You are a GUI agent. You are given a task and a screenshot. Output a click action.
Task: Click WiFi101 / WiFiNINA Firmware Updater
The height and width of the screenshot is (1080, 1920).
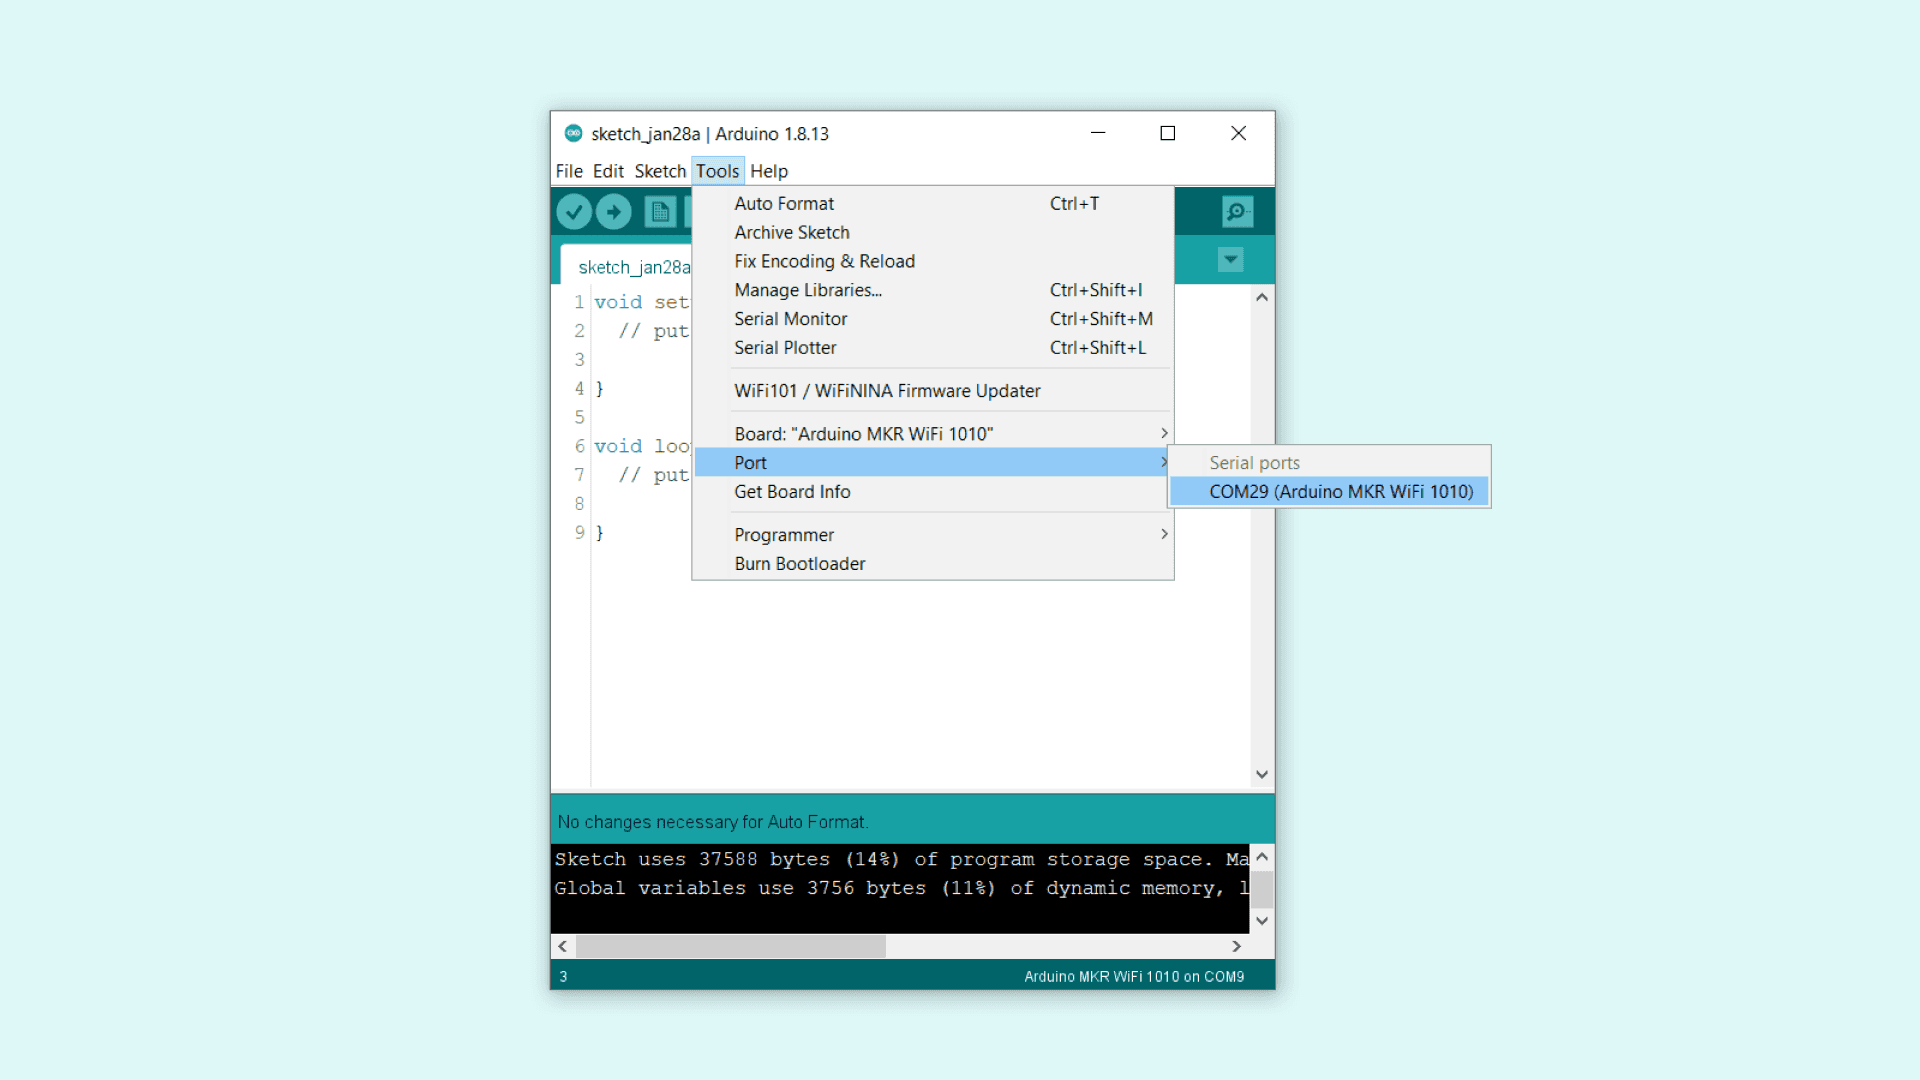[x=887, y=391]
